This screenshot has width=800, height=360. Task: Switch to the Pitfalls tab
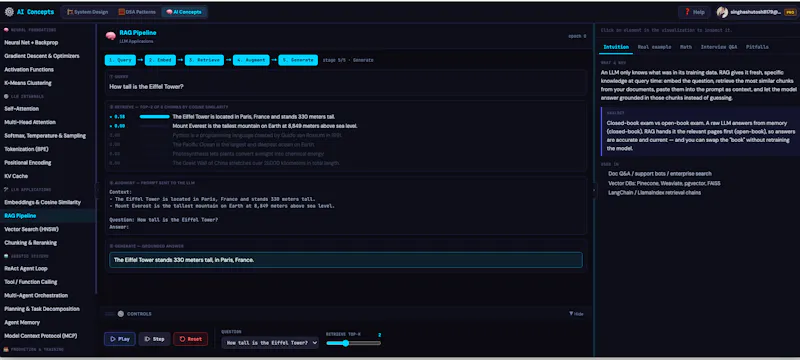757,47
